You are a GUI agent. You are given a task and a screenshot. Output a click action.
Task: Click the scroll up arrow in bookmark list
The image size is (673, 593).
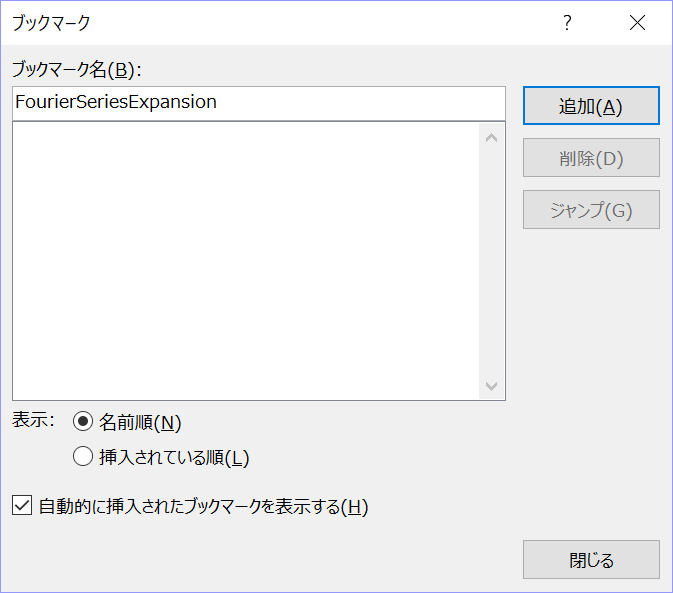491,137
